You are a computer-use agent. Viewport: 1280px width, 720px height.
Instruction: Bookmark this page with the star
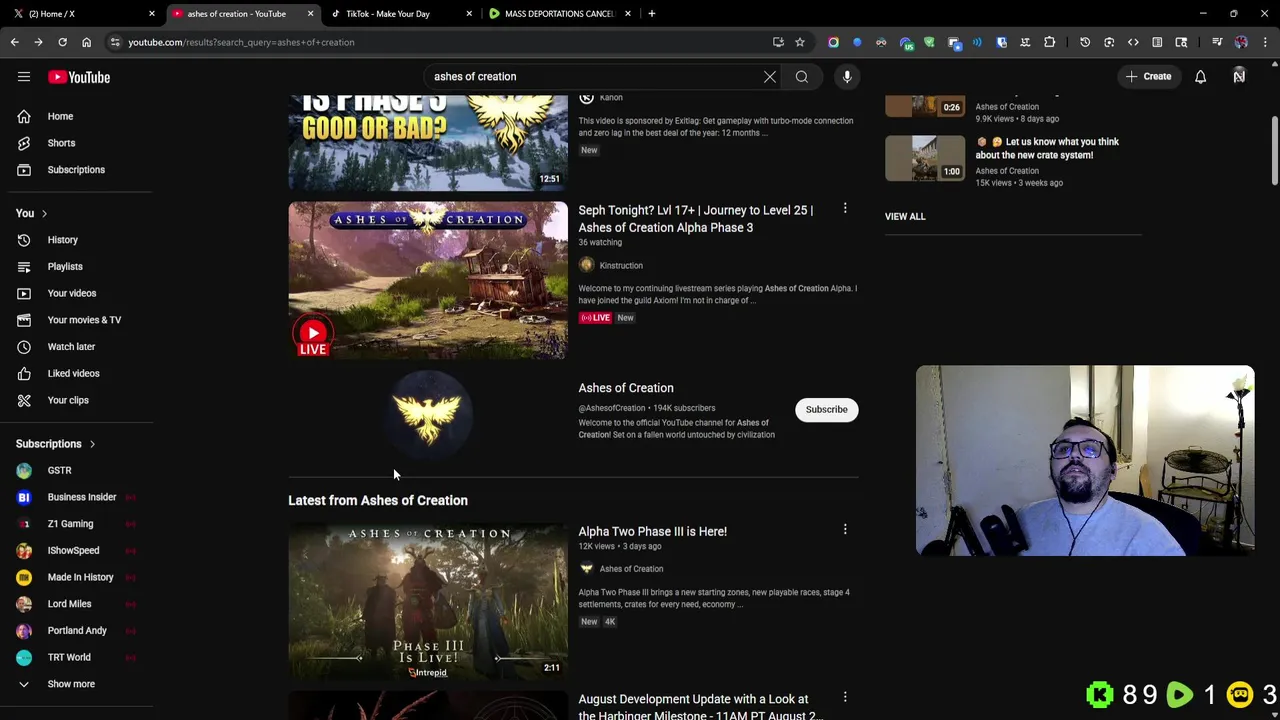point(800,42)
